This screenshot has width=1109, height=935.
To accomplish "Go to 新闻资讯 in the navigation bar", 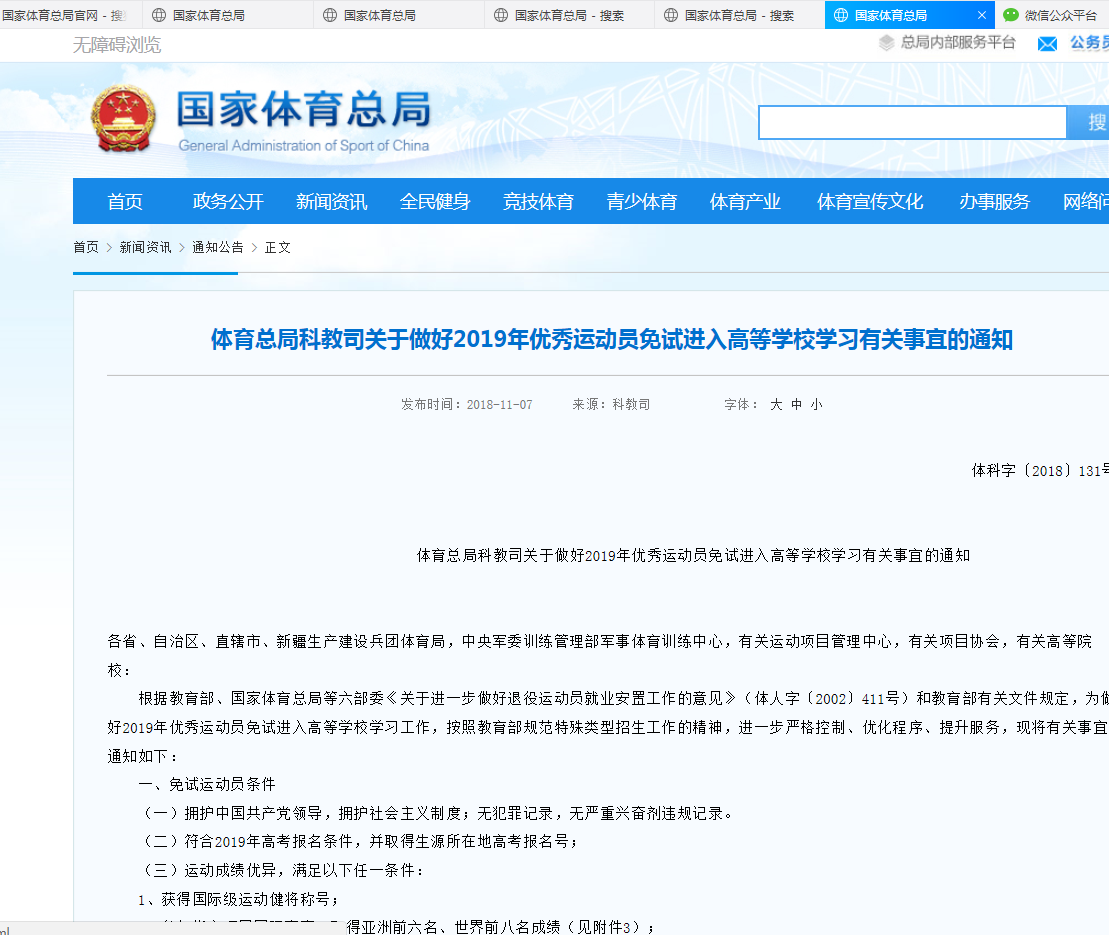I will coord(331,202).
